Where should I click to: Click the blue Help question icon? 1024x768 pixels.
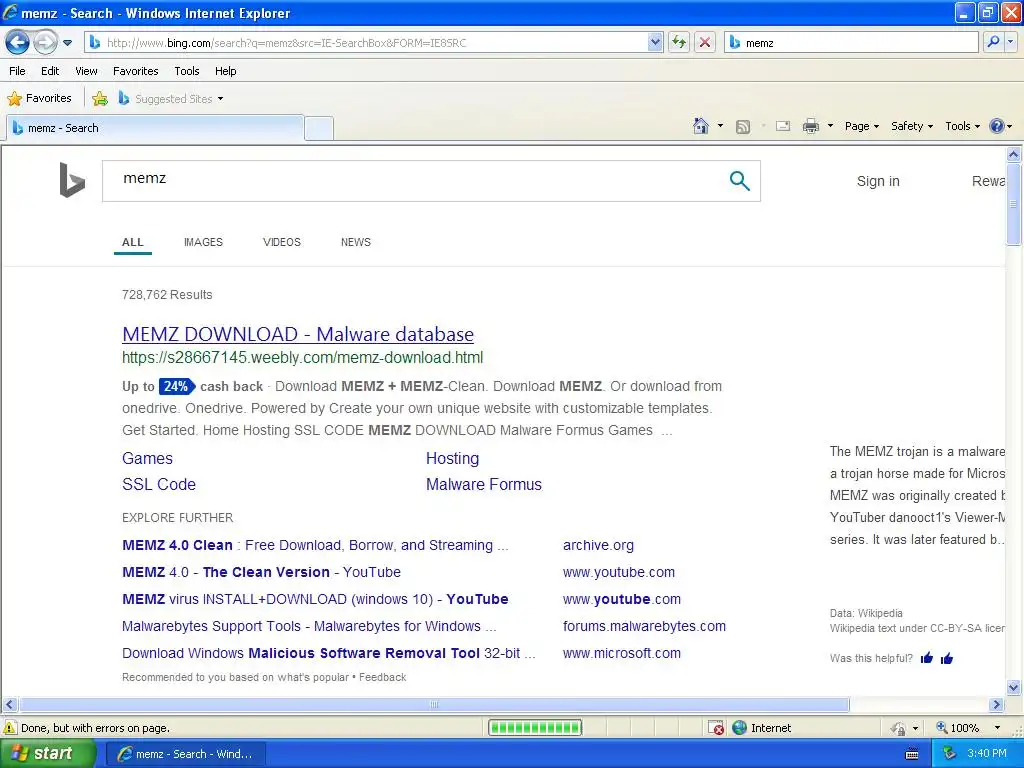point(997,126)
